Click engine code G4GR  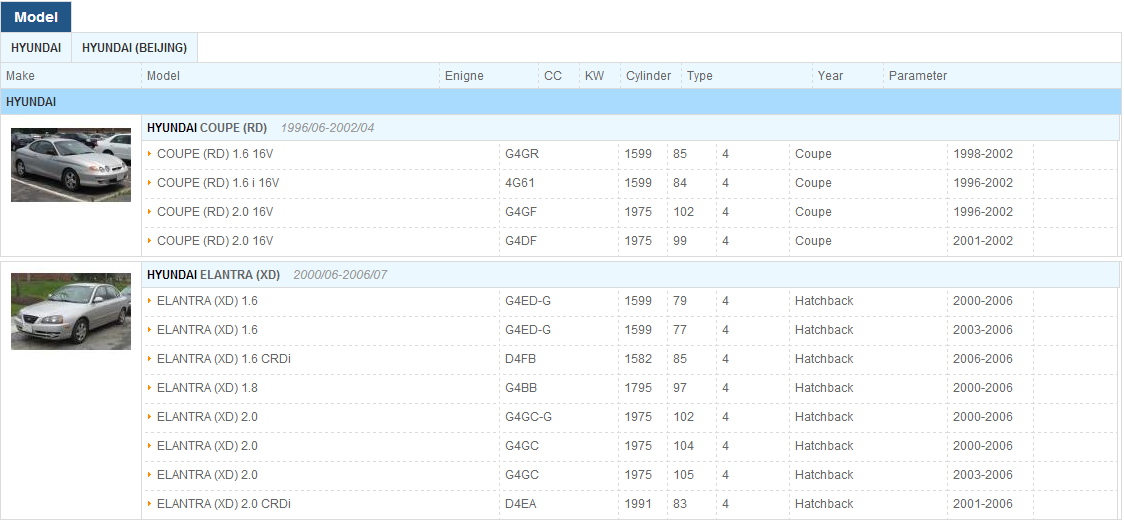[521, 154]
